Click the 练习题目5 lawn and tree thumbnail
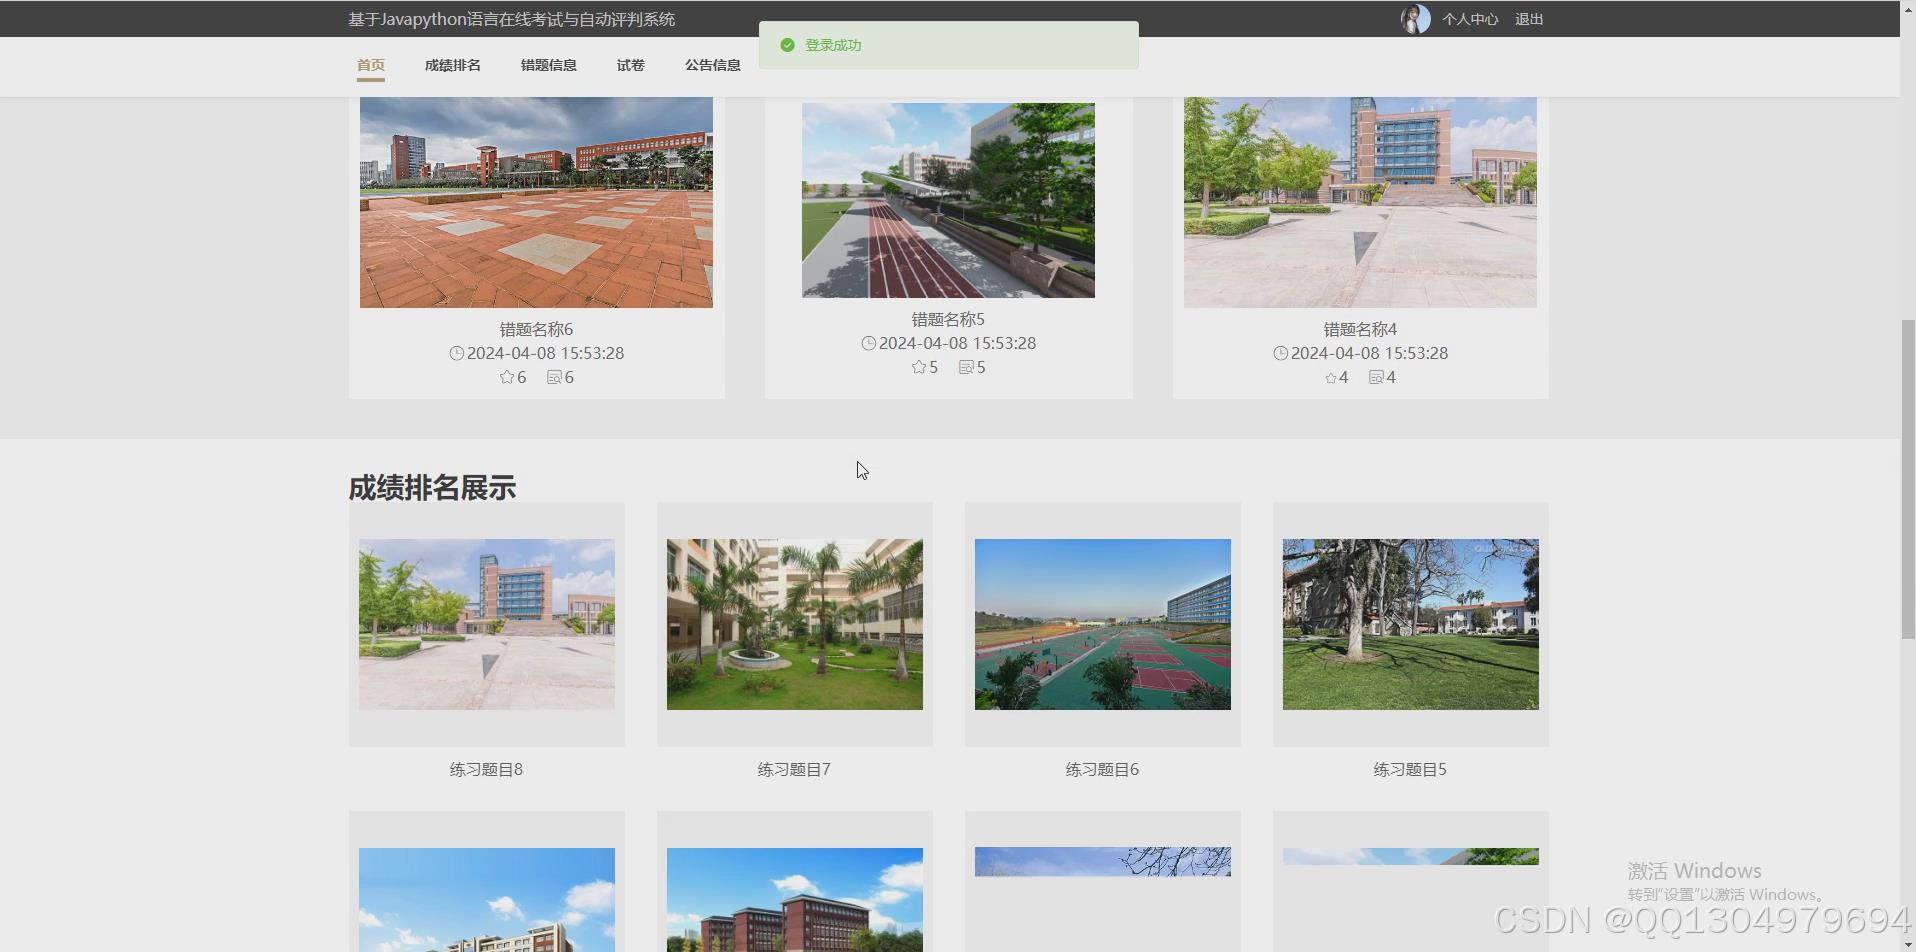 click(x=1411, y=624)
